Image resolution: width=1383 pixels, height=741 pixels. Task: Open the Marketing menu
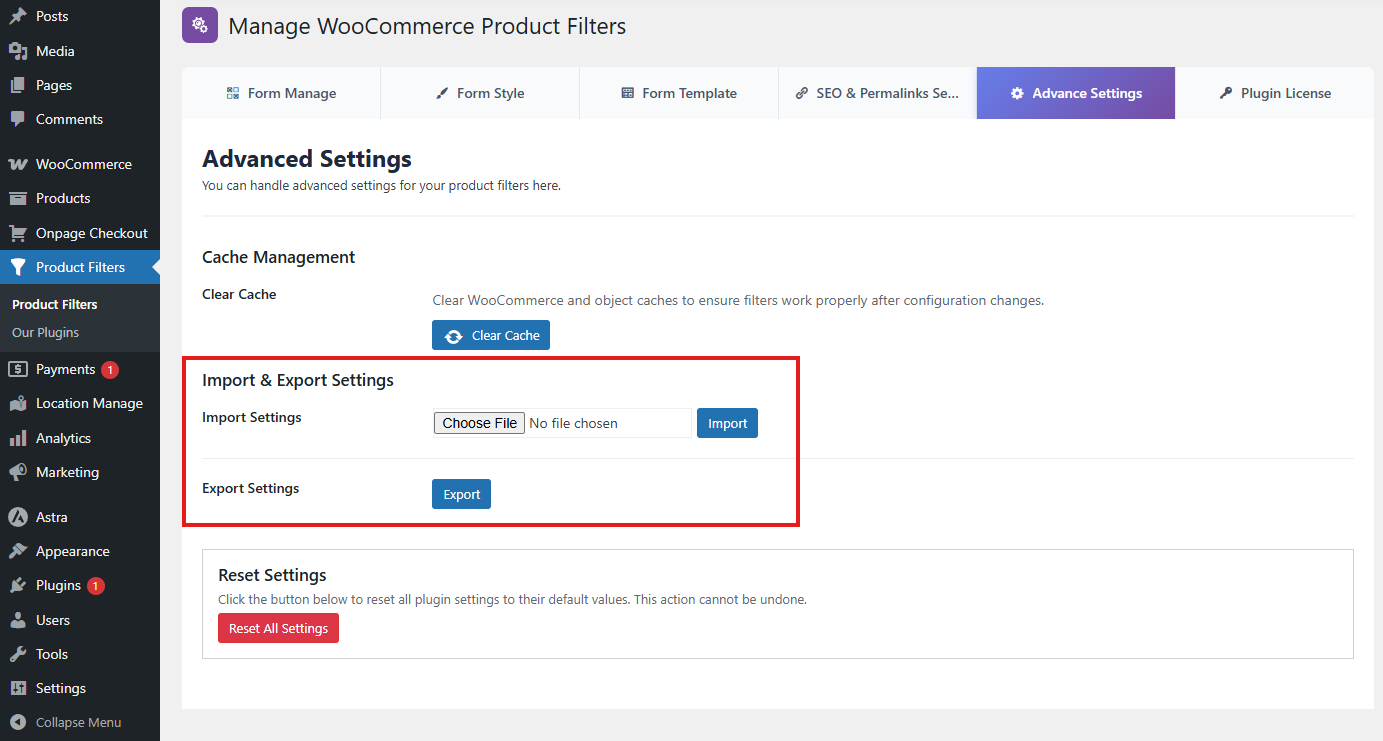click(x=80, y=472)
